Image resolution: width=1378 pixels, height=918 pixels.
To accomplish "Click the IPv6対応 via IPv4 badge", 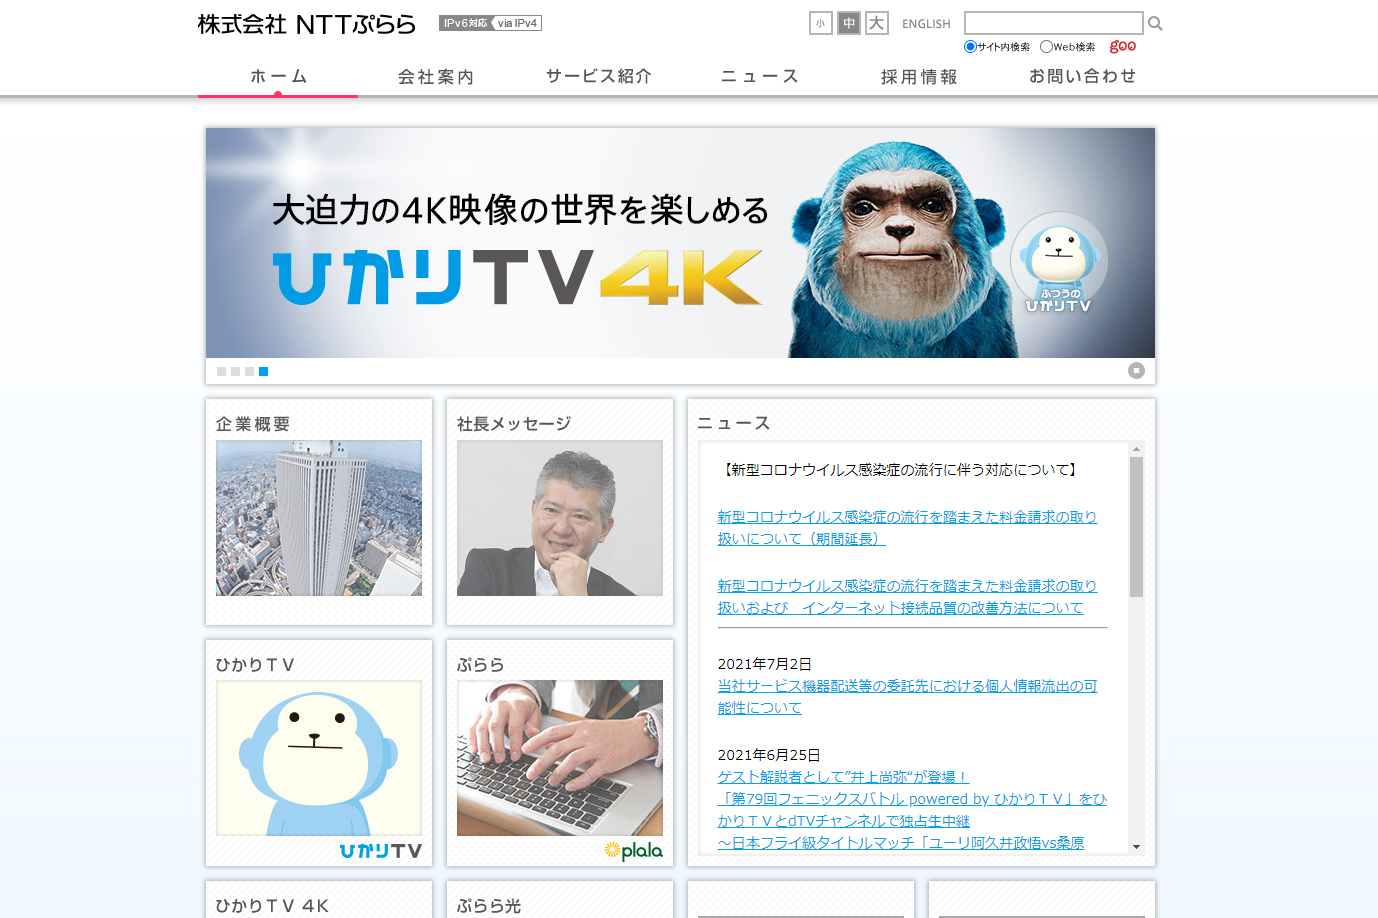I will 490,23.
